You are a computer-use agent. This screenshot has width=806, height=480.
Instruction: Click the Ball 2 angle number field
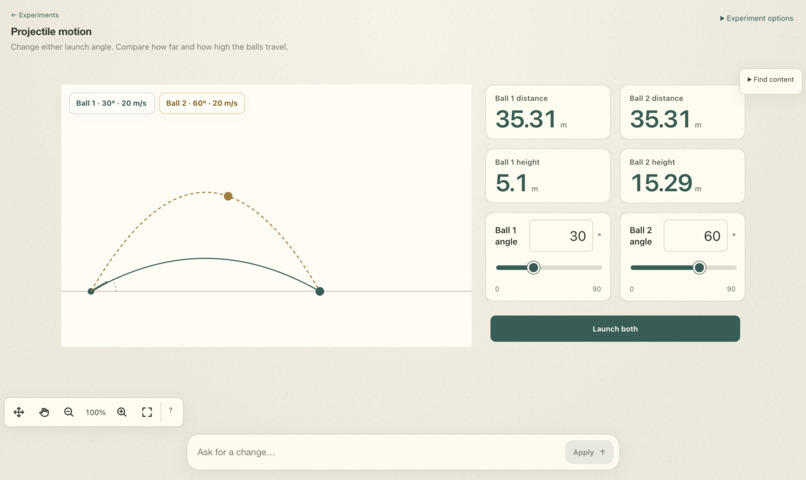coord(695,236)
